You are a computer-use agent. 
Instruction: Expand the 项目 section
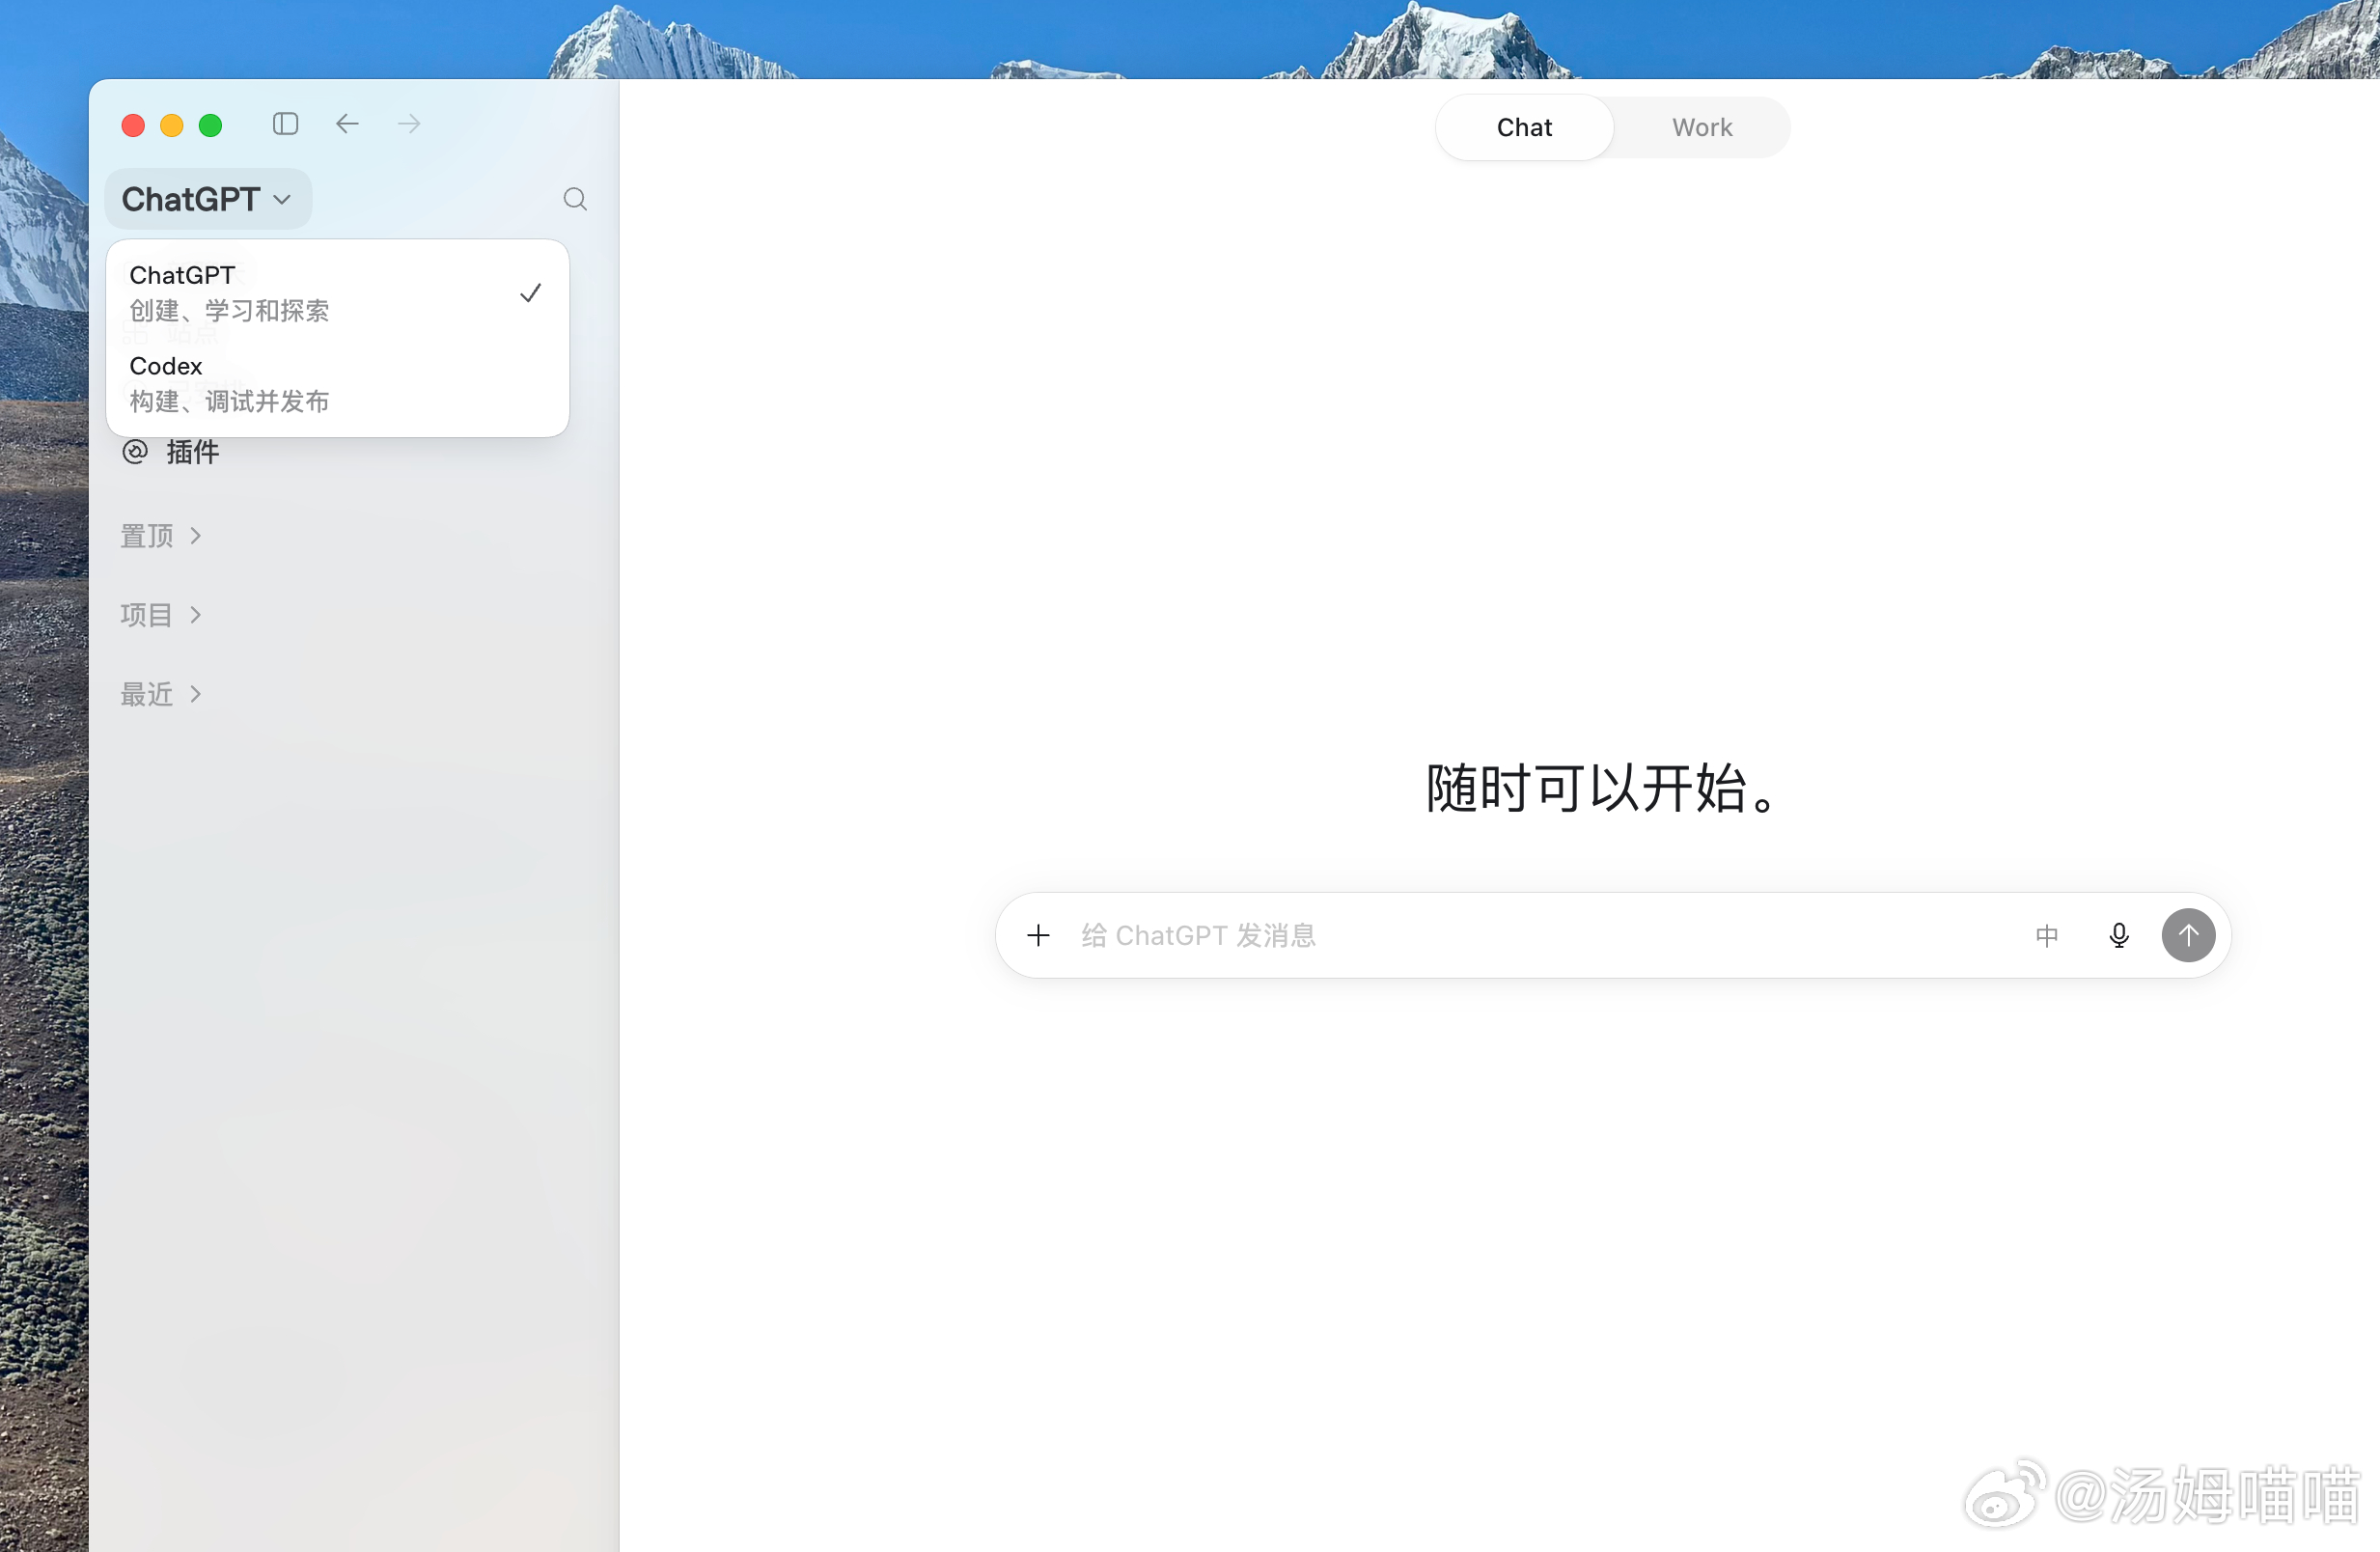click(161, 615)
